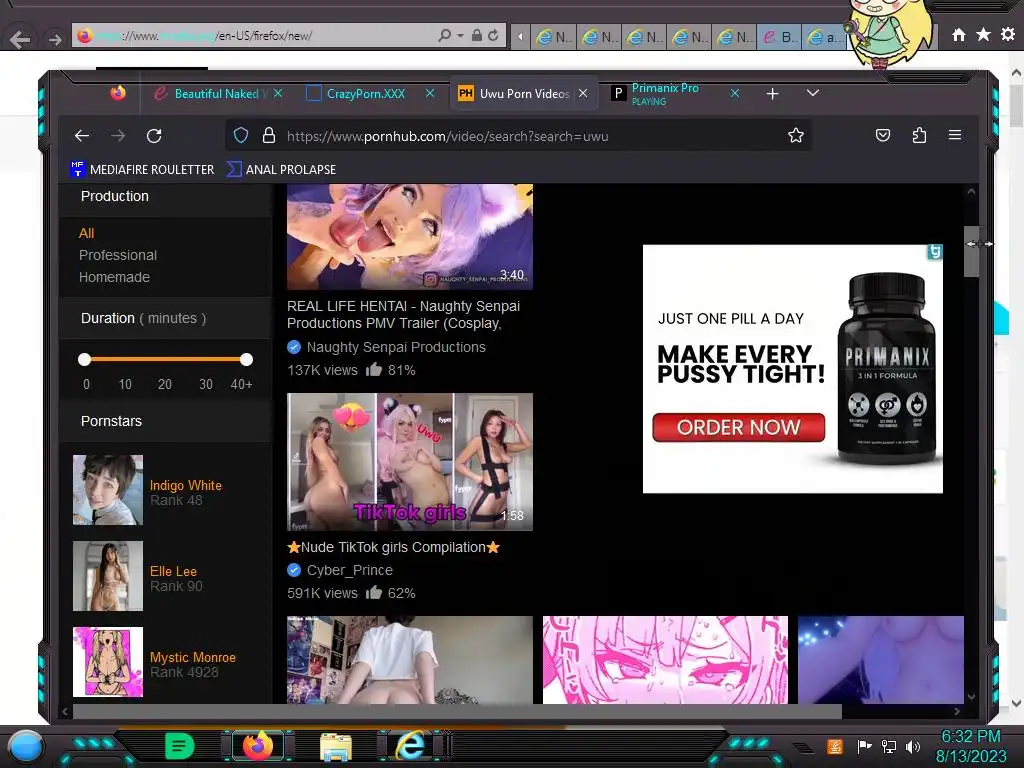Open a new tab with the plus button

(773, 94)
